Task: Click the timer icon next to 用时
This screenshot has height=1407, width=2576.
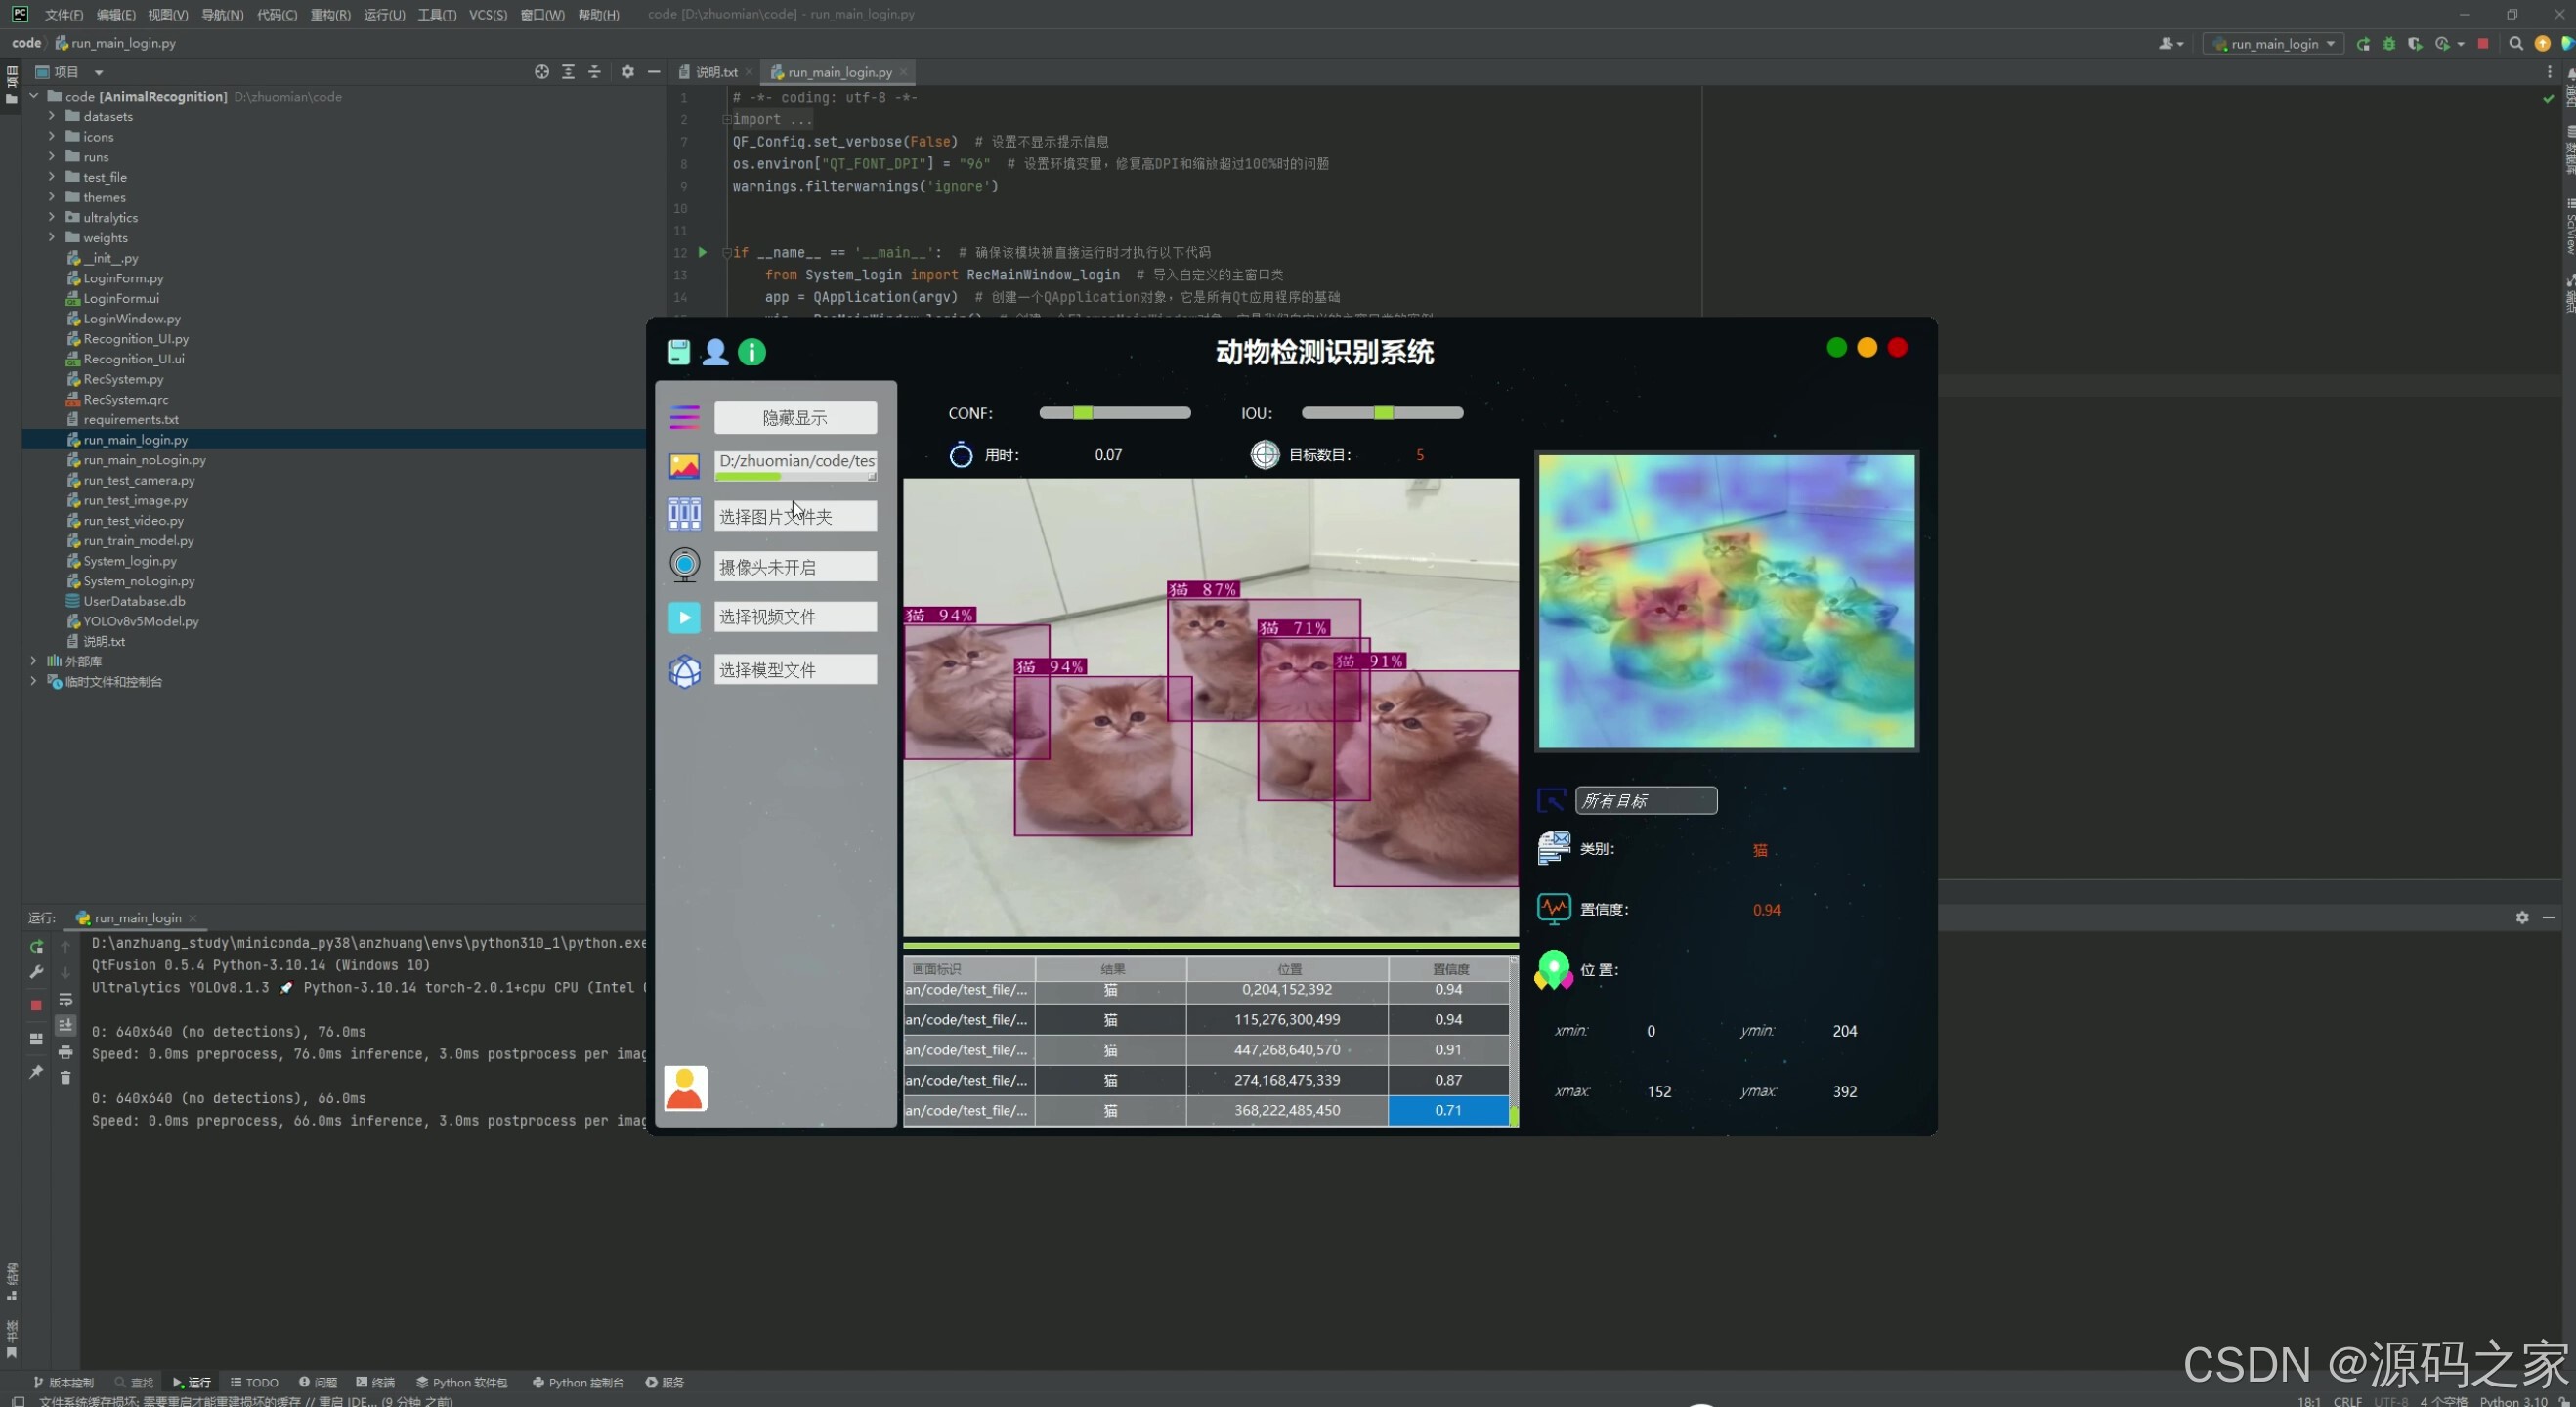Action: coord(960,455)
